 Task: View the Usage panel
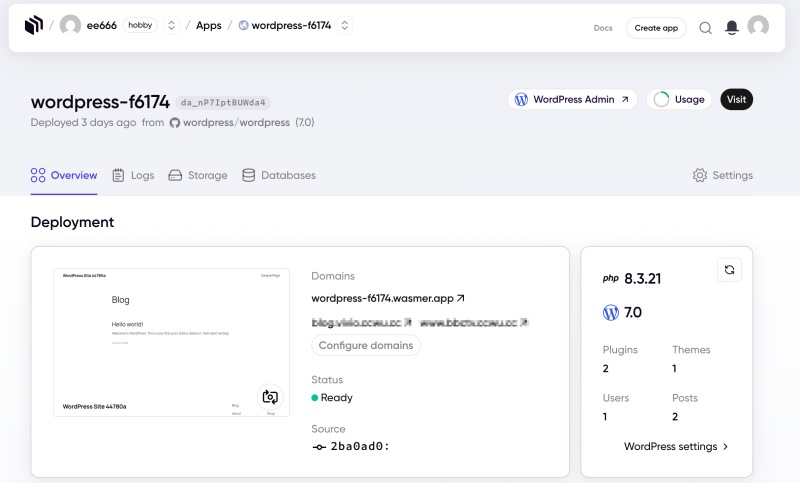(x=679, y=99)
